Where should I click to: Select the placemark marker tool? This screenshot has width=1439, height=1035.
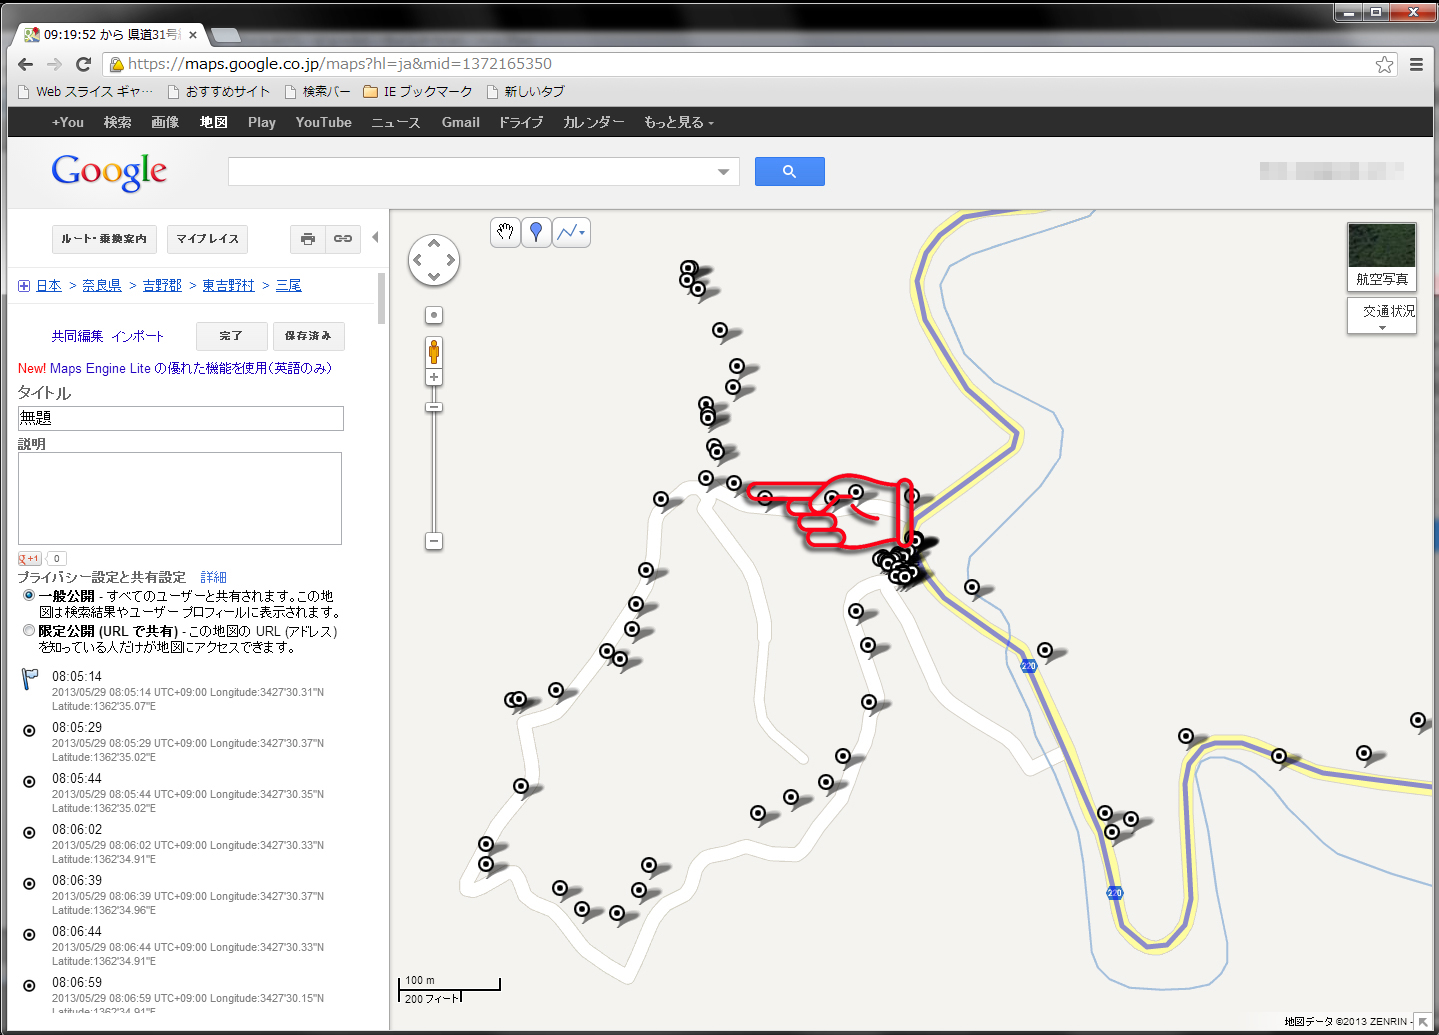coord(536,232)
